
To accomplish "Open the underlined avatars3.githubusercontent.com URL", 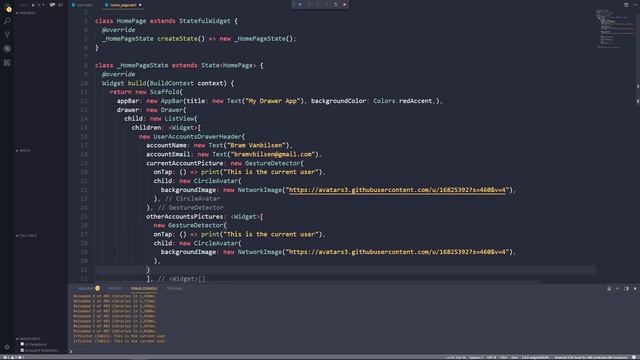I will point(397,190).
